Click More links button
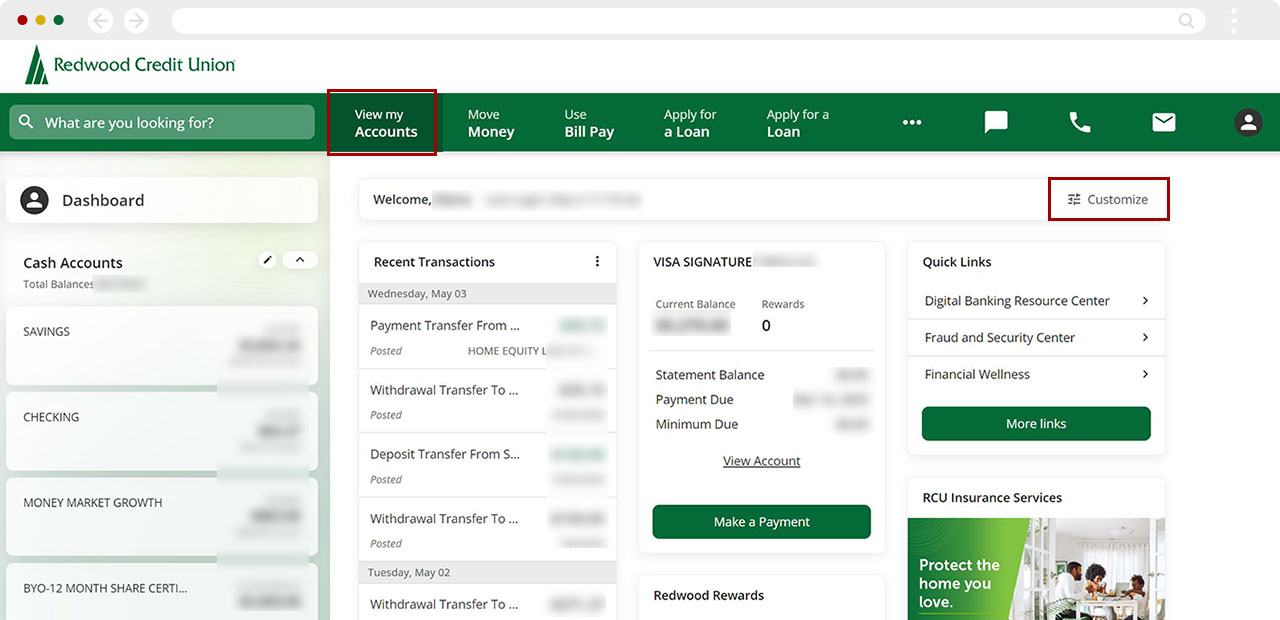1280x620 pixels. [x=1036, y=423]
